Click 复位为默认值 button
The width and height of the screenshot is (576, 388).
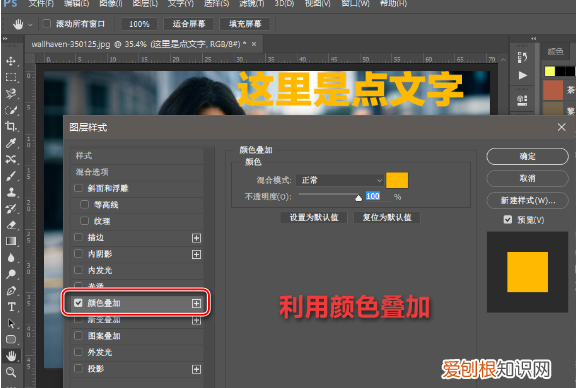(x=387, y=218)
